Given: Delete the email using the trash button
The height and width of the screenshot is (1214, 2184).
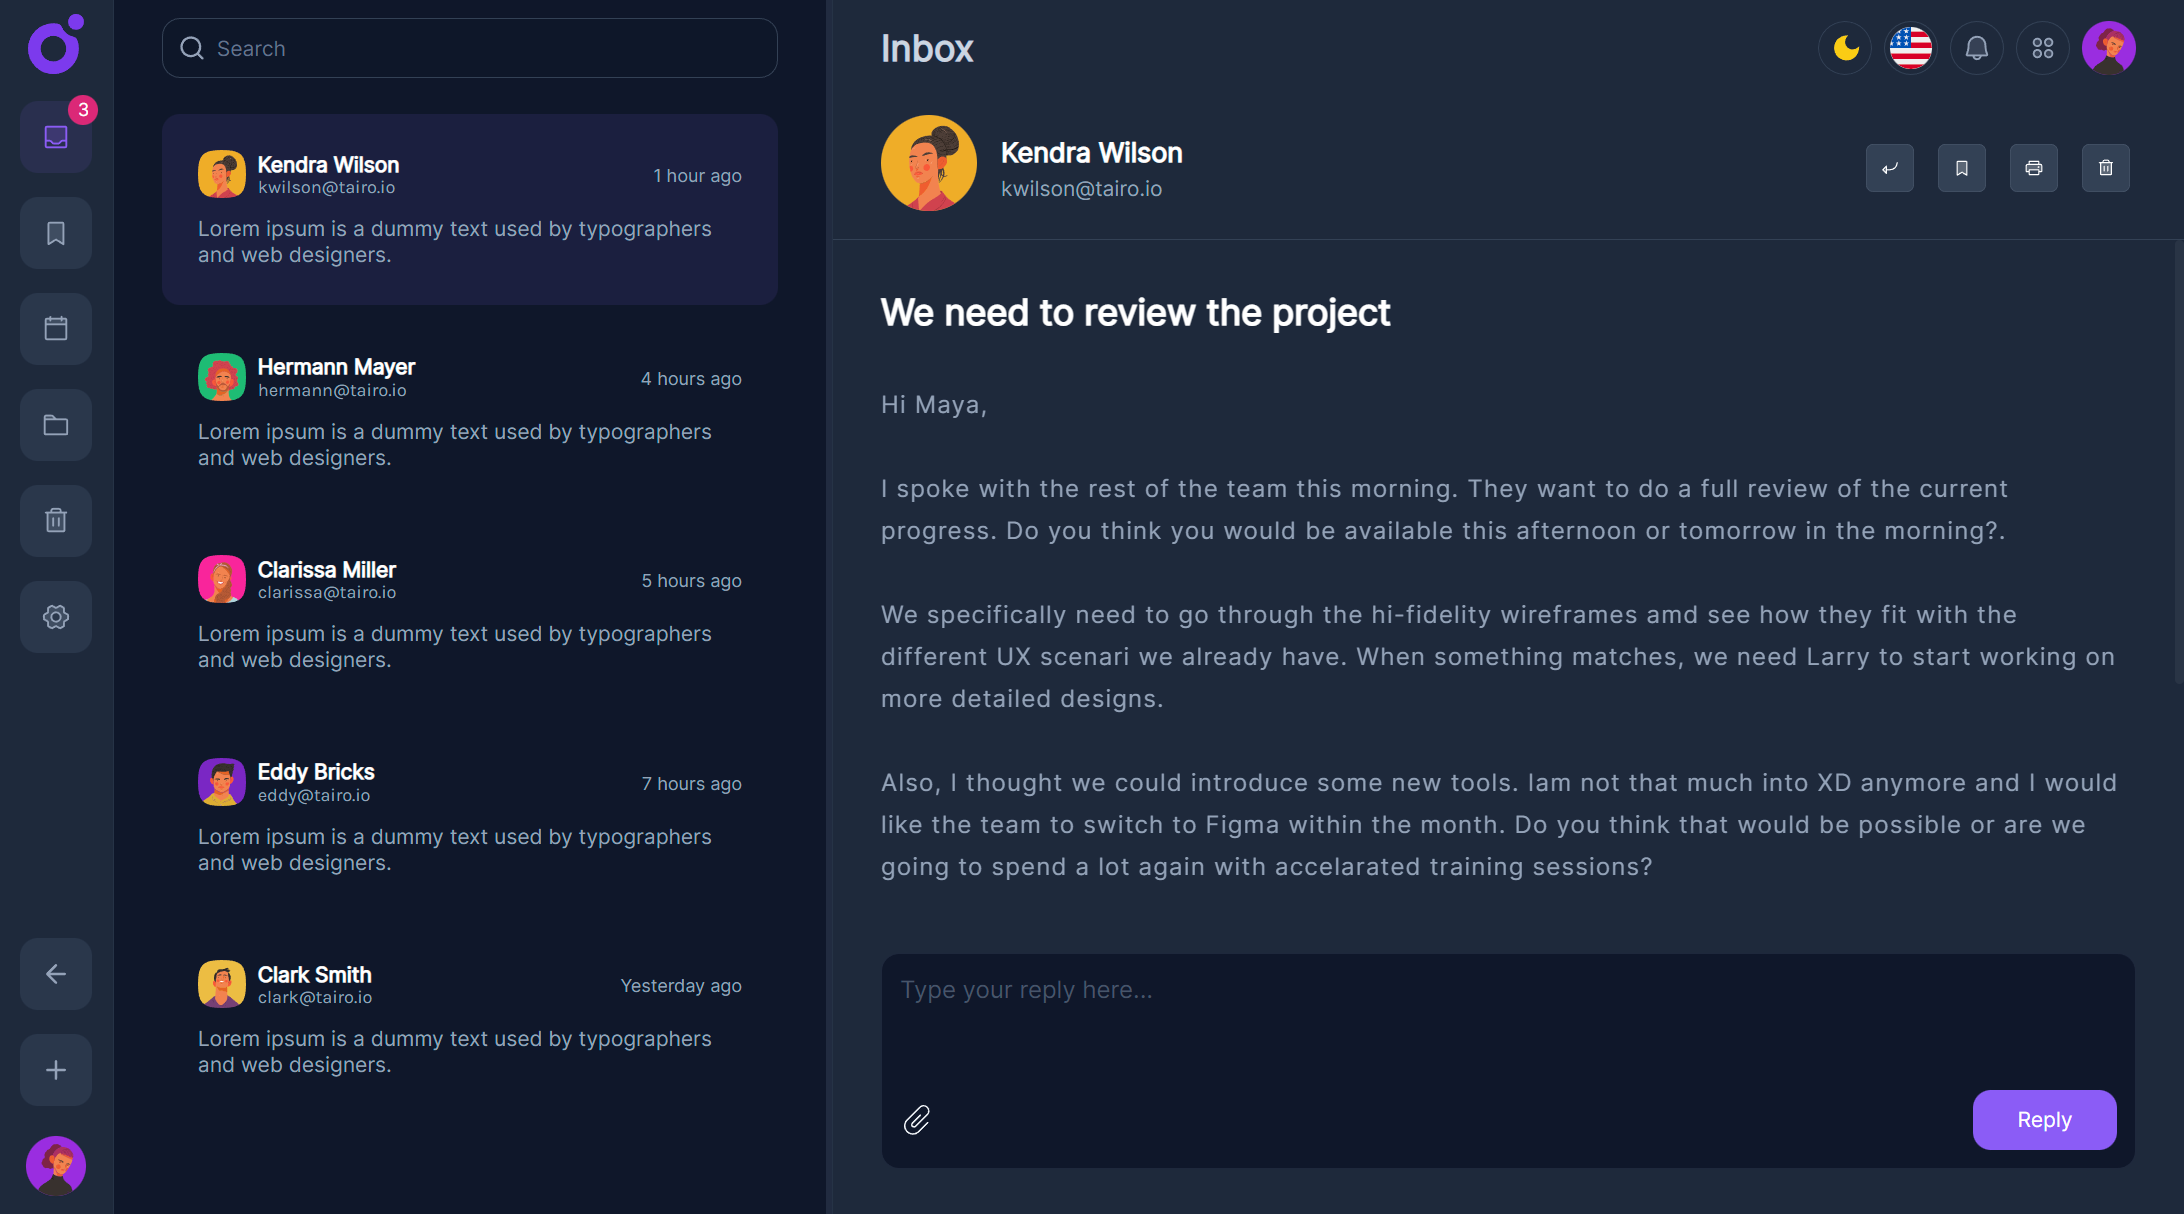Looking at the screenshot, I should [x=2105, y=168].
